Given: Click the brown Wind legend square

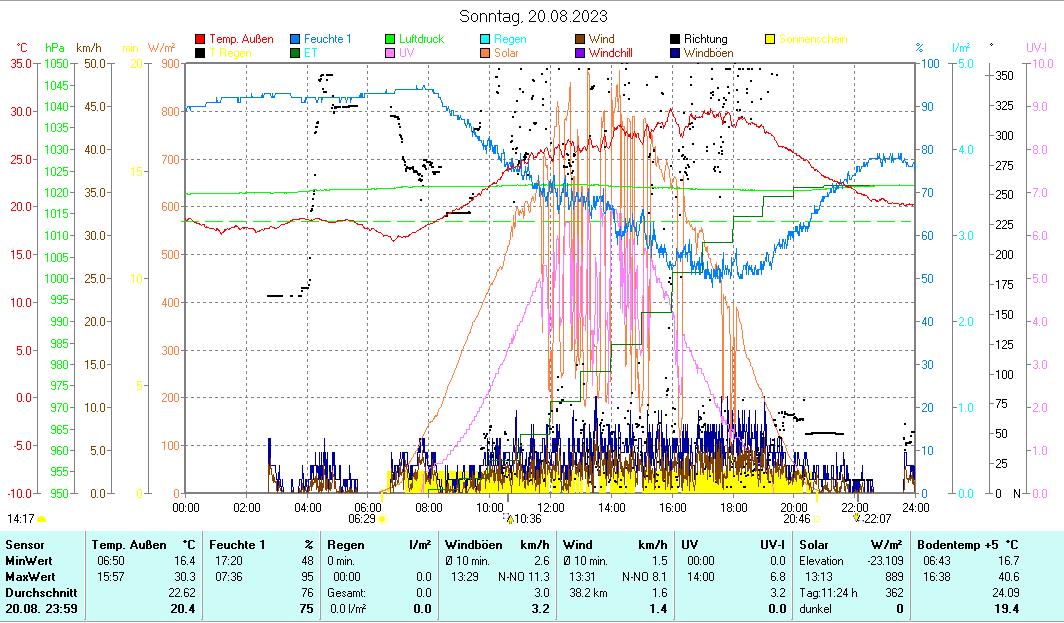Looking at the screenshot, I should (x=581, y=39).
